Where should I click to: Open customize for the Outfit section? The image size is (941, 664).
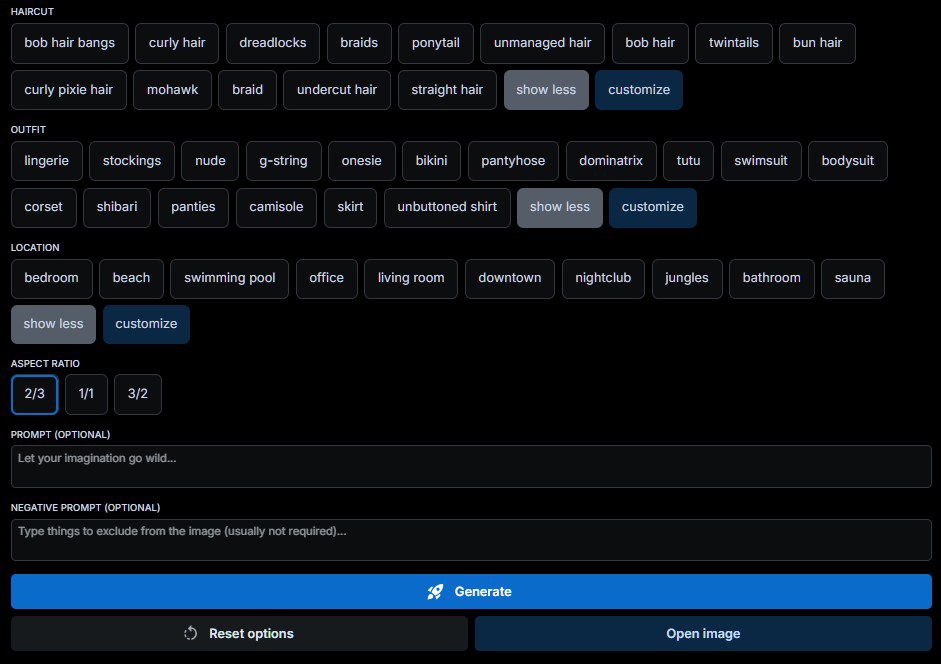point(652,208)
